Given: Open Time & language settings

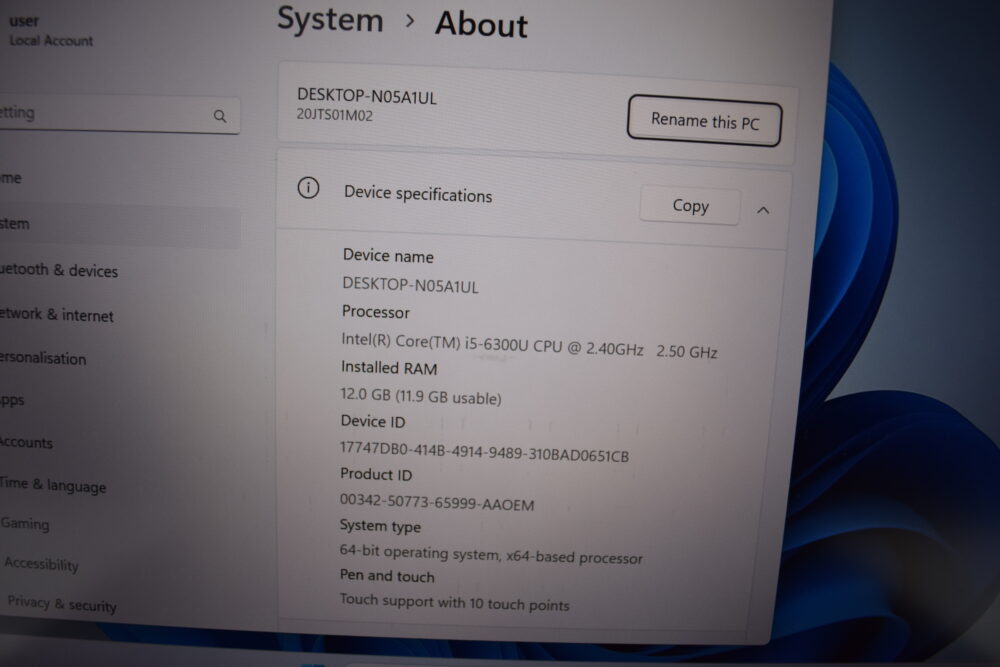Looking at the screenshot, I should [x=53, y=485].
